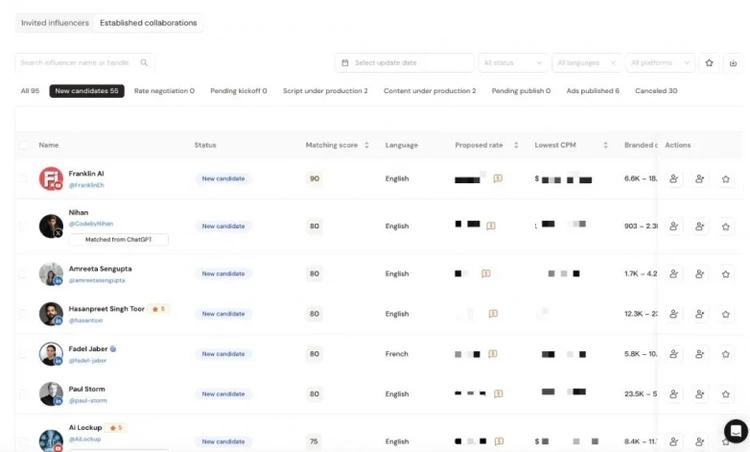Expand the All languages dropdown
This screenshot has width=750, height=452.
[x=587, y=63]
